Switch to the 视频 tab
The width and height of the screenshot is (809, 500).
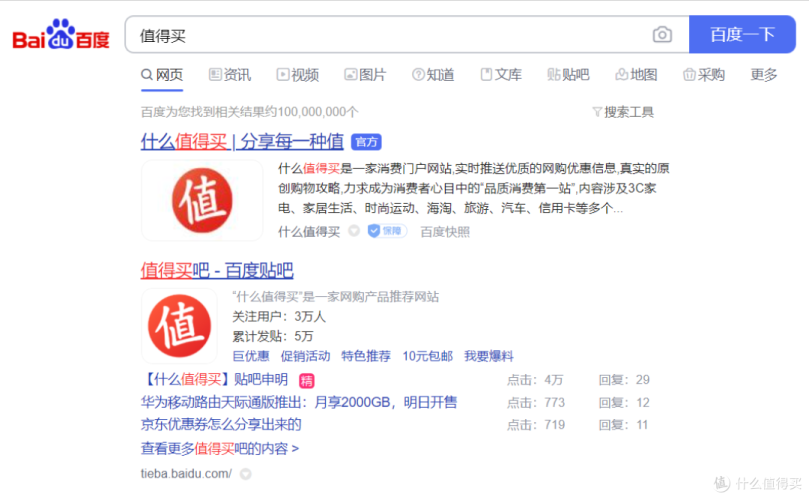[298, 75]
